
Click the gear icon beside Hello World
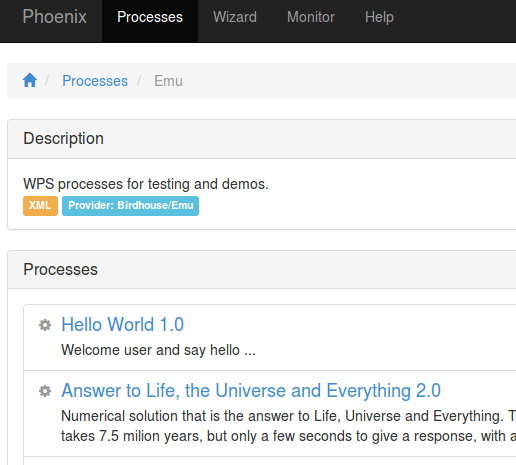[45, 325]
